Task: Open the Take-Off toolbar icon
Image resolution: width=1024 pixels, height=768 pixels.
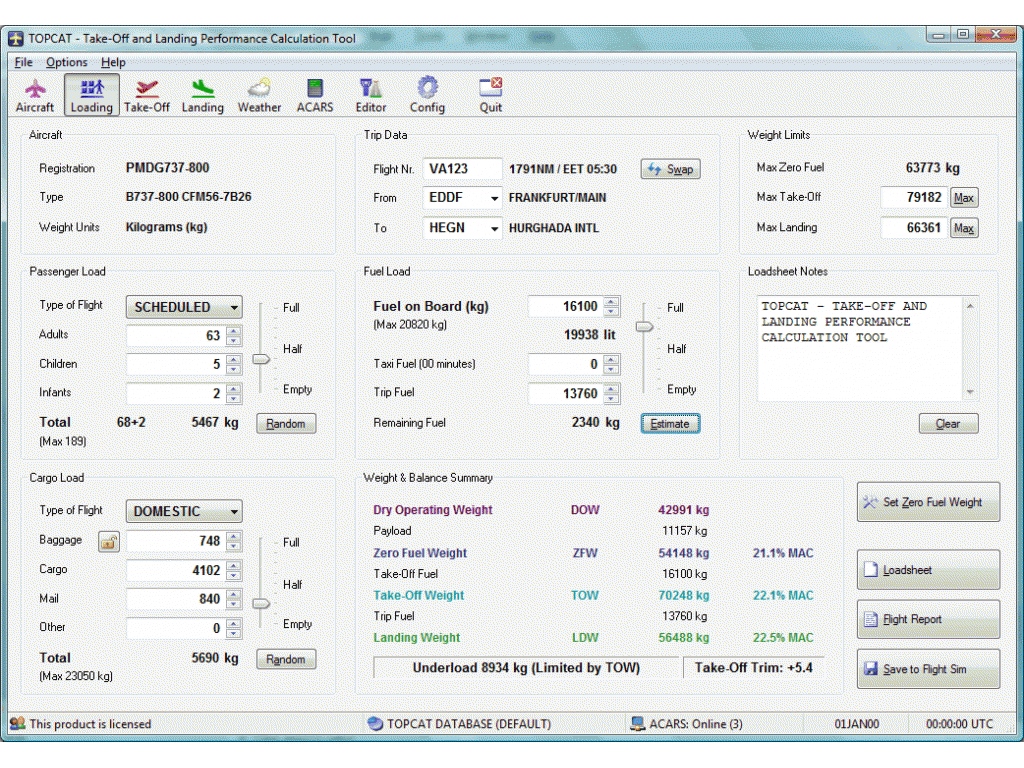Action: (x=147, y=95)
